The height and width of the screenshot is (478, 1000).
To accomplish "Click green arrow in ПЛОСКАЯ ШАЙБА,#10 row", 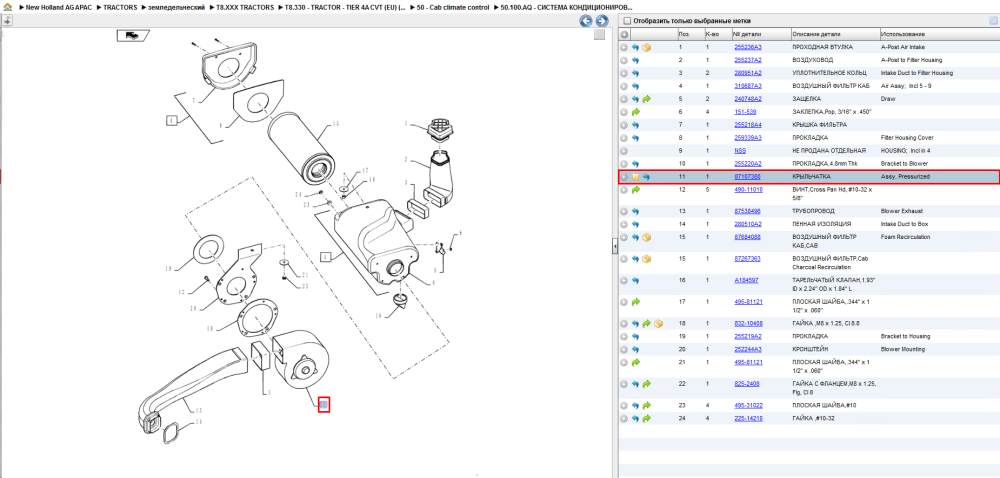I will click(647, 406).
